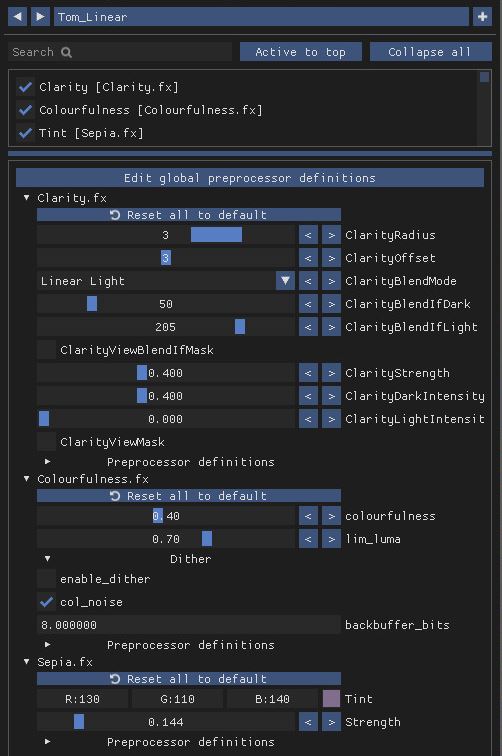Screen dimensions: 502x756
Task: Select previous ClarityBlendMode with < button
Action: tap(308, 281)
